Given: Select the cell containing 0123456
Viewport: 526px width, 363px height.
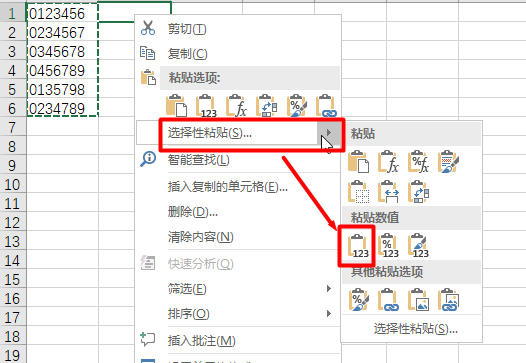Looking at the screenshot, I should pos(62,13).
